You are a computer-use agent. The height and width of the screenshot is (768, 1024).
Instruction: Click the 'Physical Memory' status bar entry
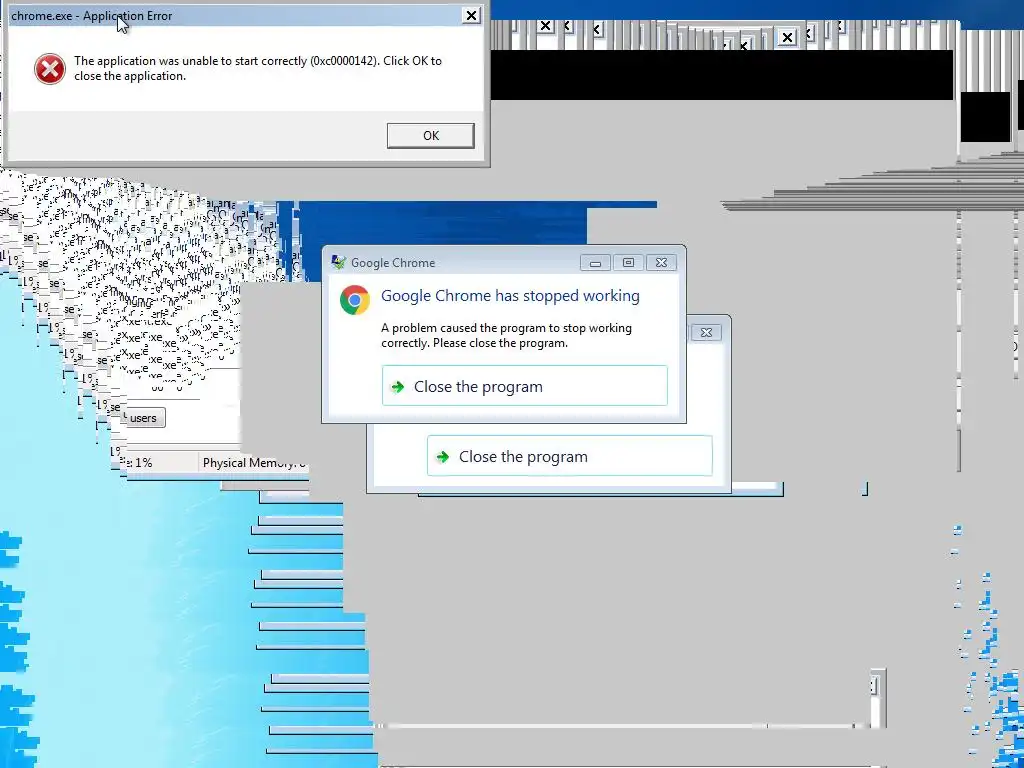(253, 462)
